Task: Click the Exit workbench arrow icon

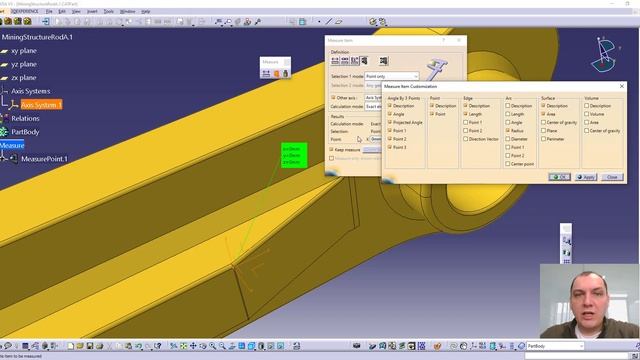Action: tap(45, 21)
